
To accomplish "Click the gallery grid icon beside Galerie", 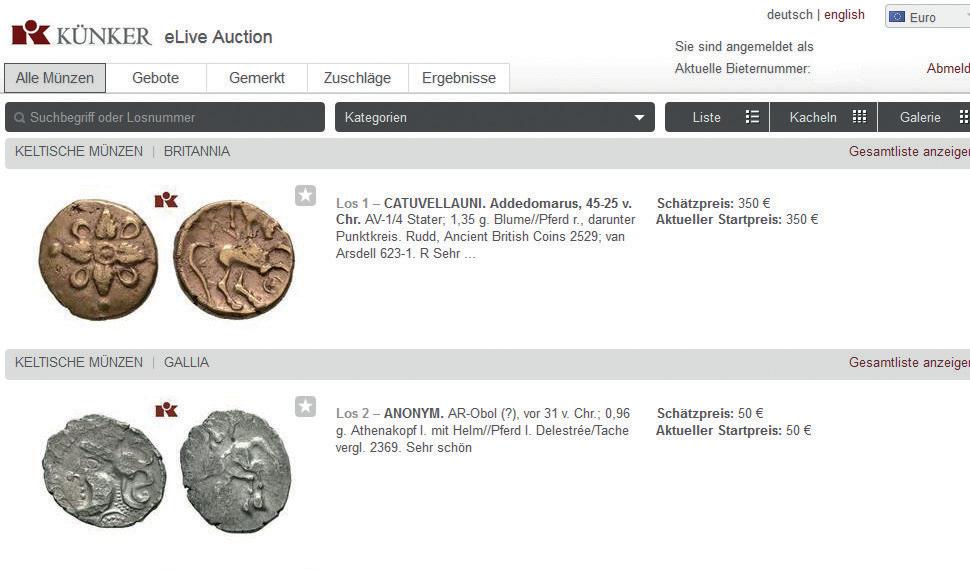I will point(963,117).
